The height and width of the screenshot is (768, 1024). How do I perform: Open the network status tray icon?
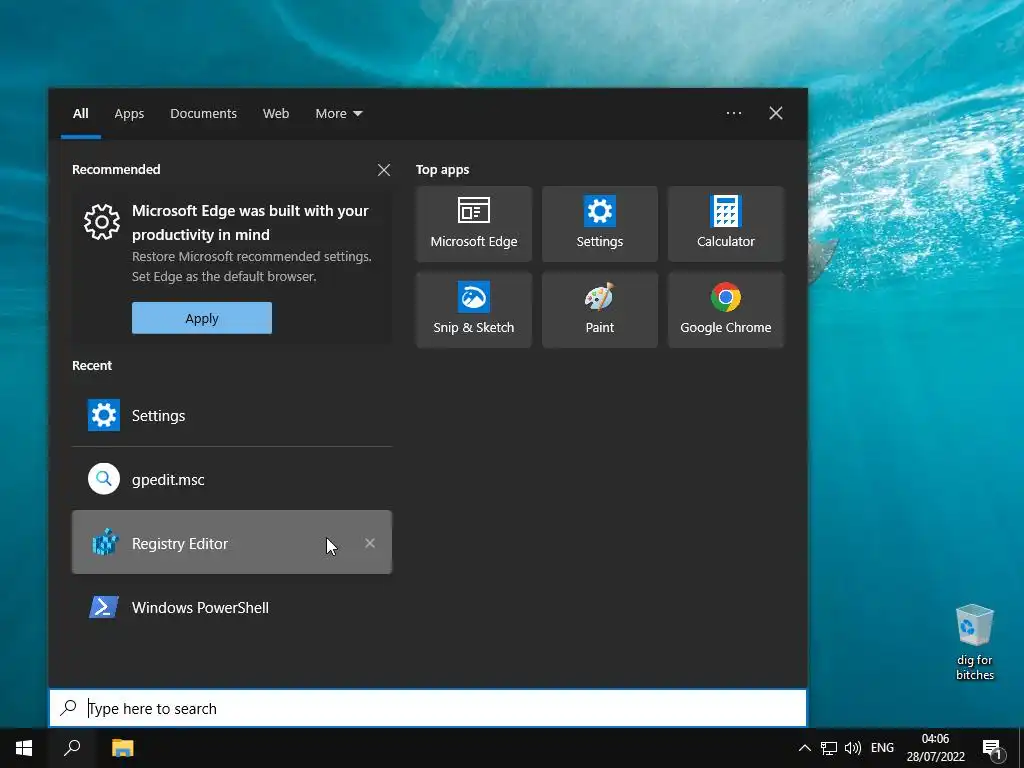click(829, 748)
